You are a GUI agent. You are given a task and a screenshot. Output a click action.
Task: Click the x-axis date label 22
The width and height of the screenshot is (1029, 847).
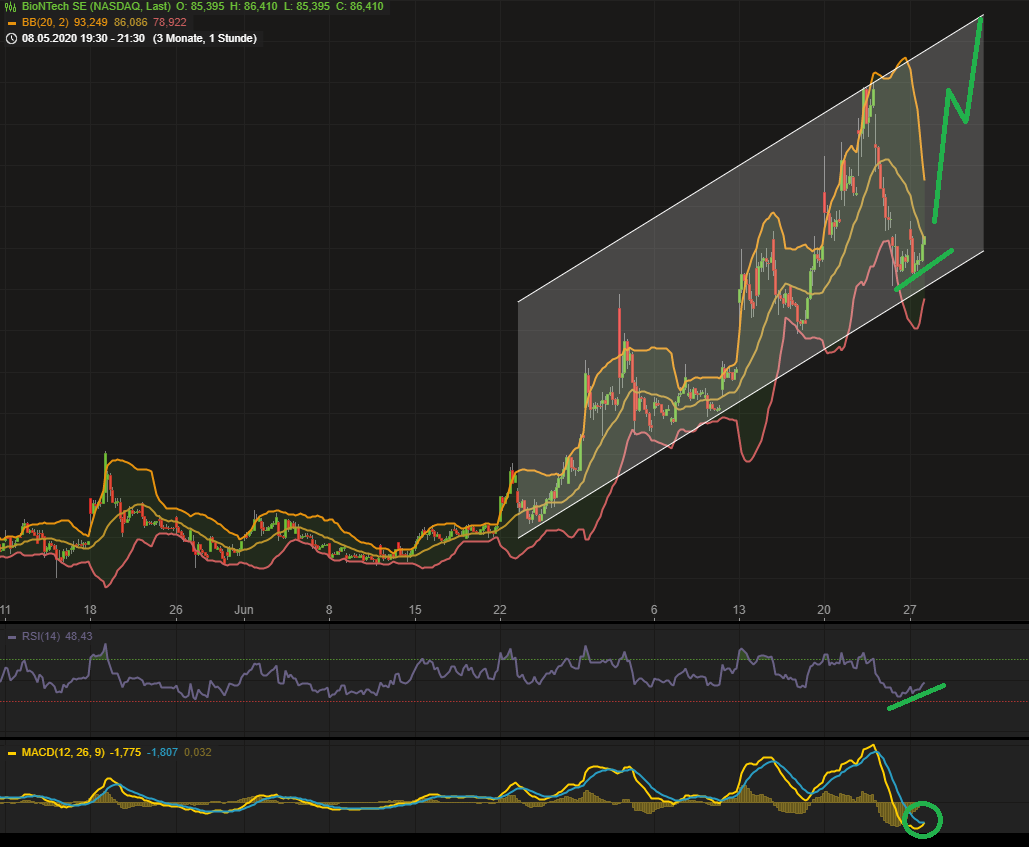(500, 610)
